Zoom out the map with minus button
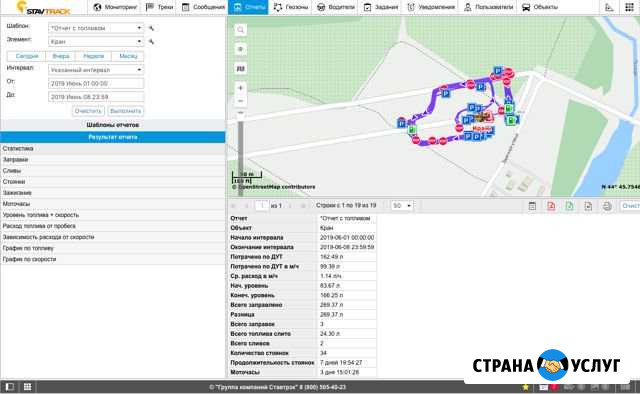Image resolution: width=640 pixels, height=394 pixels. 240,100
